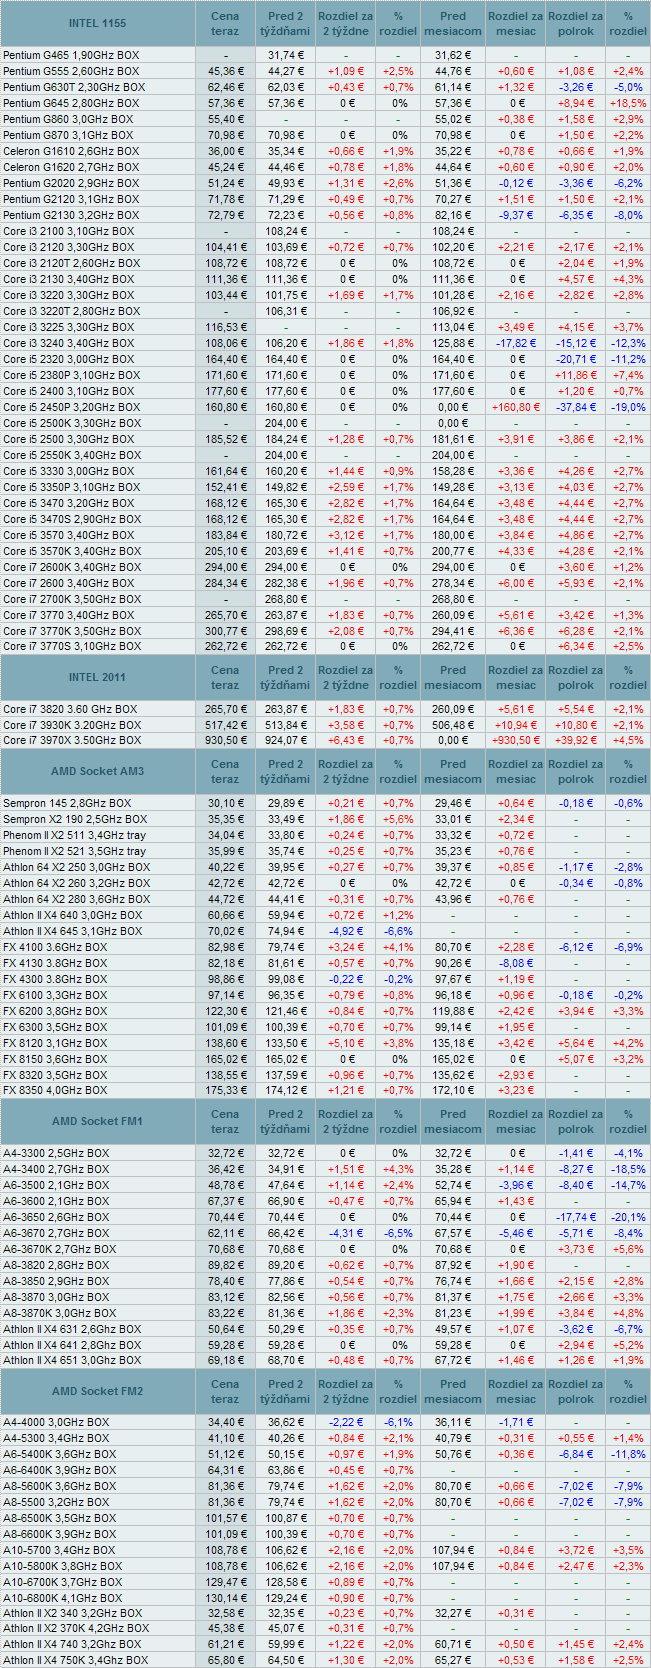Viewport: 651px width, 1668px height.
Task: Select the A6-3670K 2,7GHz BOX name
Action: pyautogui.click(x=60, y=1249)
